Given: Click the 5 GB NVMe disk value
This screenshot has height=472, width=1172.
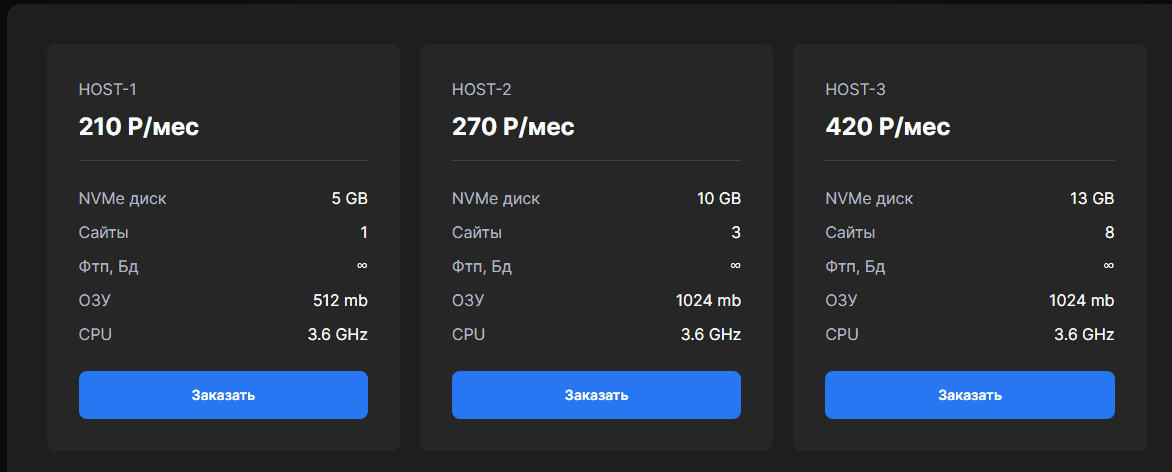Looking at the screenshot, I should tap(349, 198).
